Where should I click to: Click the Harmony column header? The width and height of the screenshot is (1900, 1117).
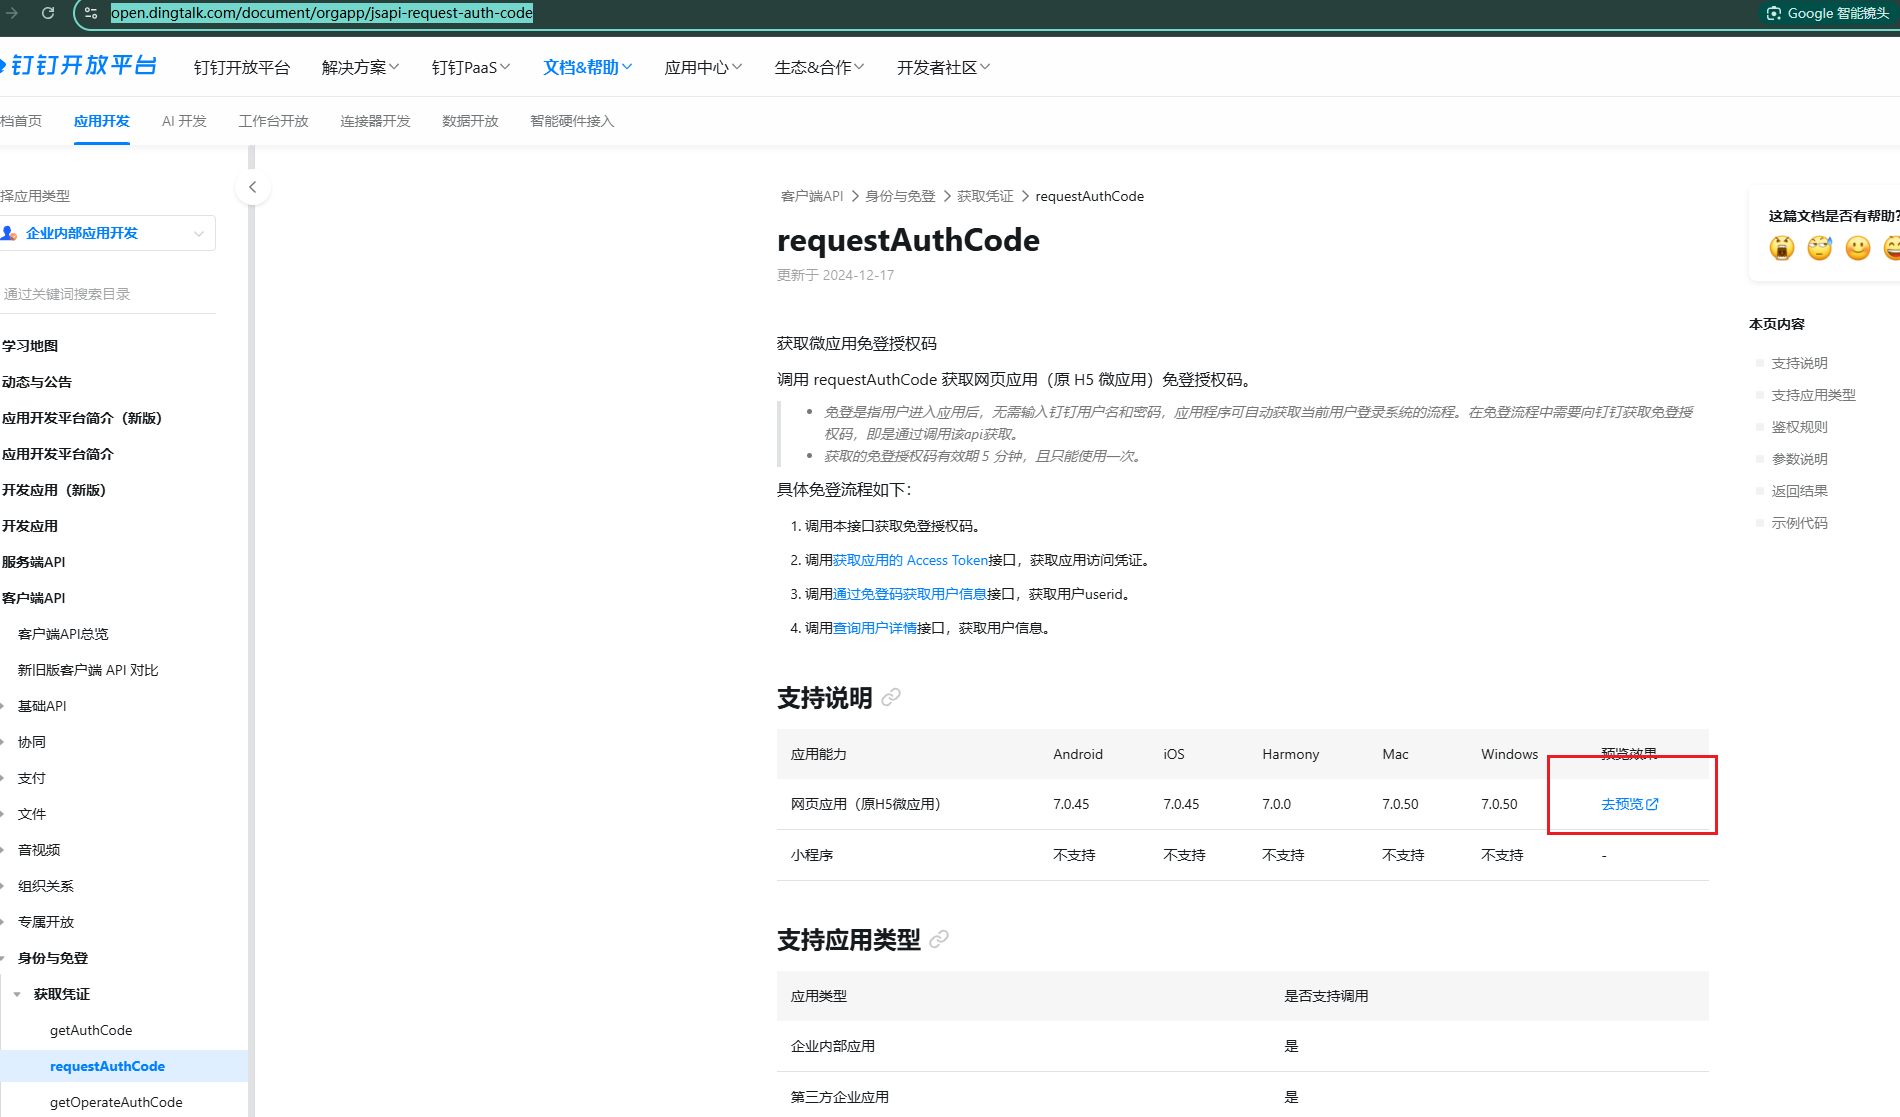1290,754
